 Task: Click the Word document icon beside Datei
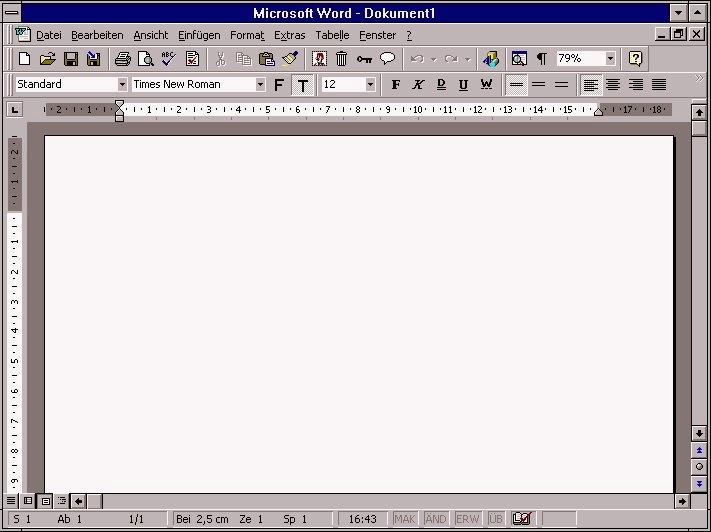(22, 34)
